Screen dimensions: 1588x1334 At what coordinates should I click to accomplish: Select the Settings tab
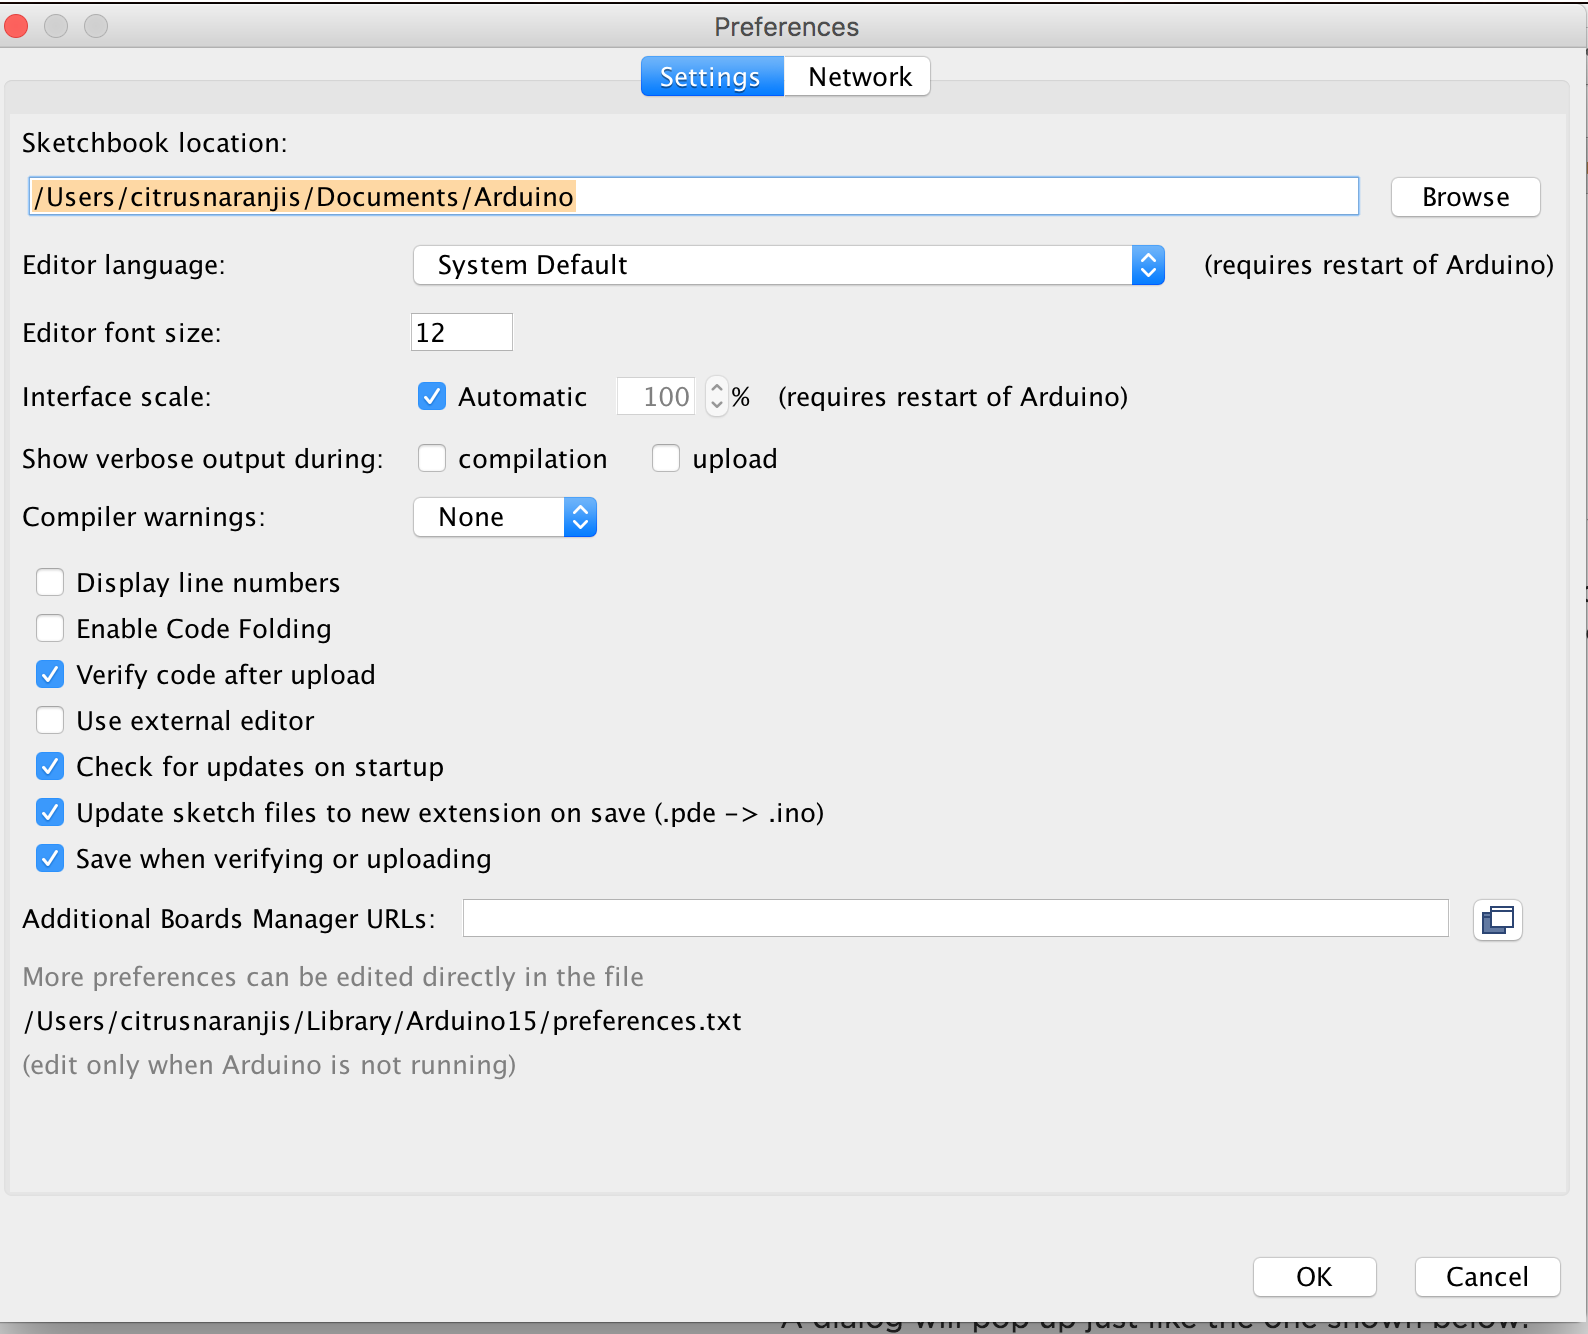coord(711,77)
